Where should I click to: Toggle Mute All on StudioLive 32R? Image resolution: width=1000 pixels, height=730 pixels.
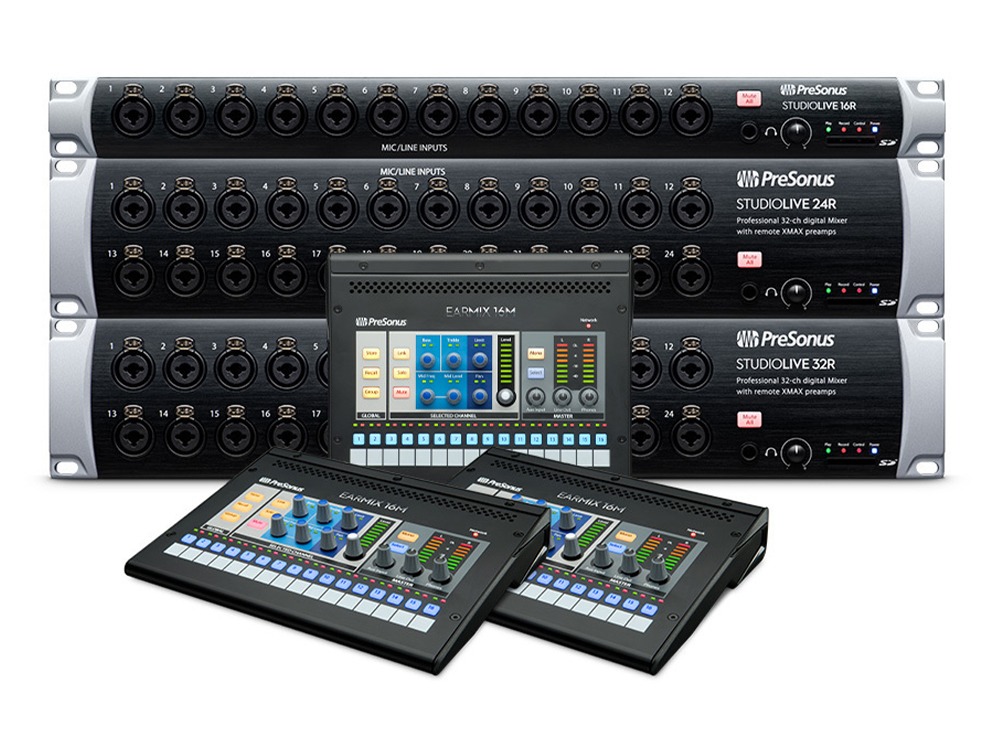click(749, 420)
